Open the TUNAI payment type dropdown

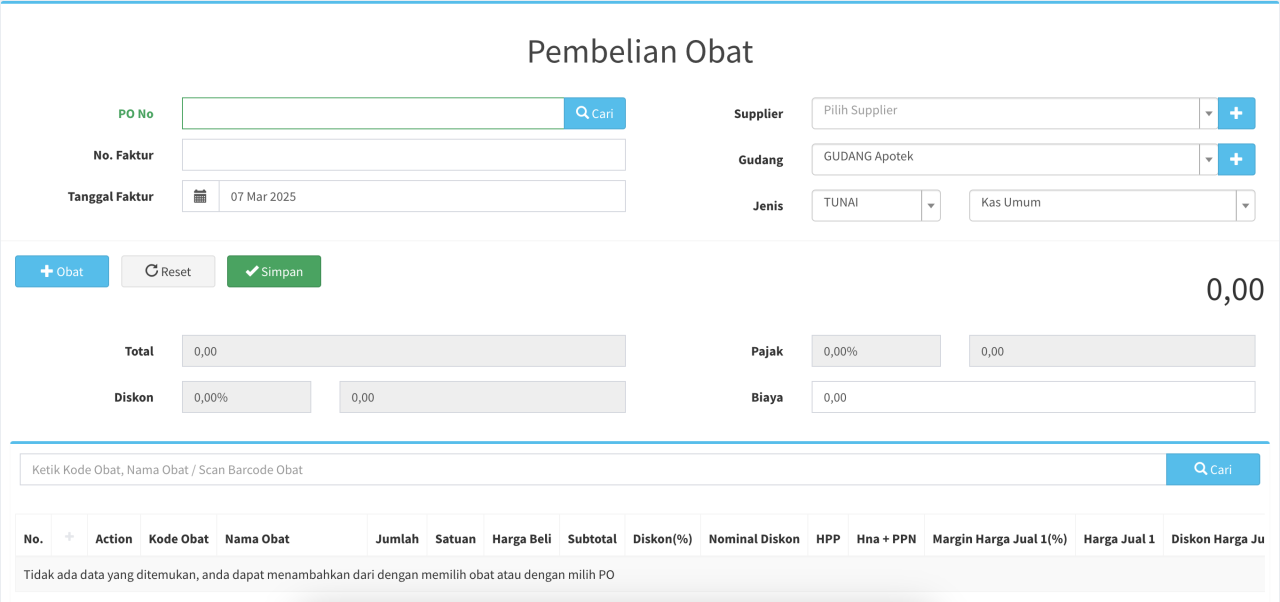[876, 205]
